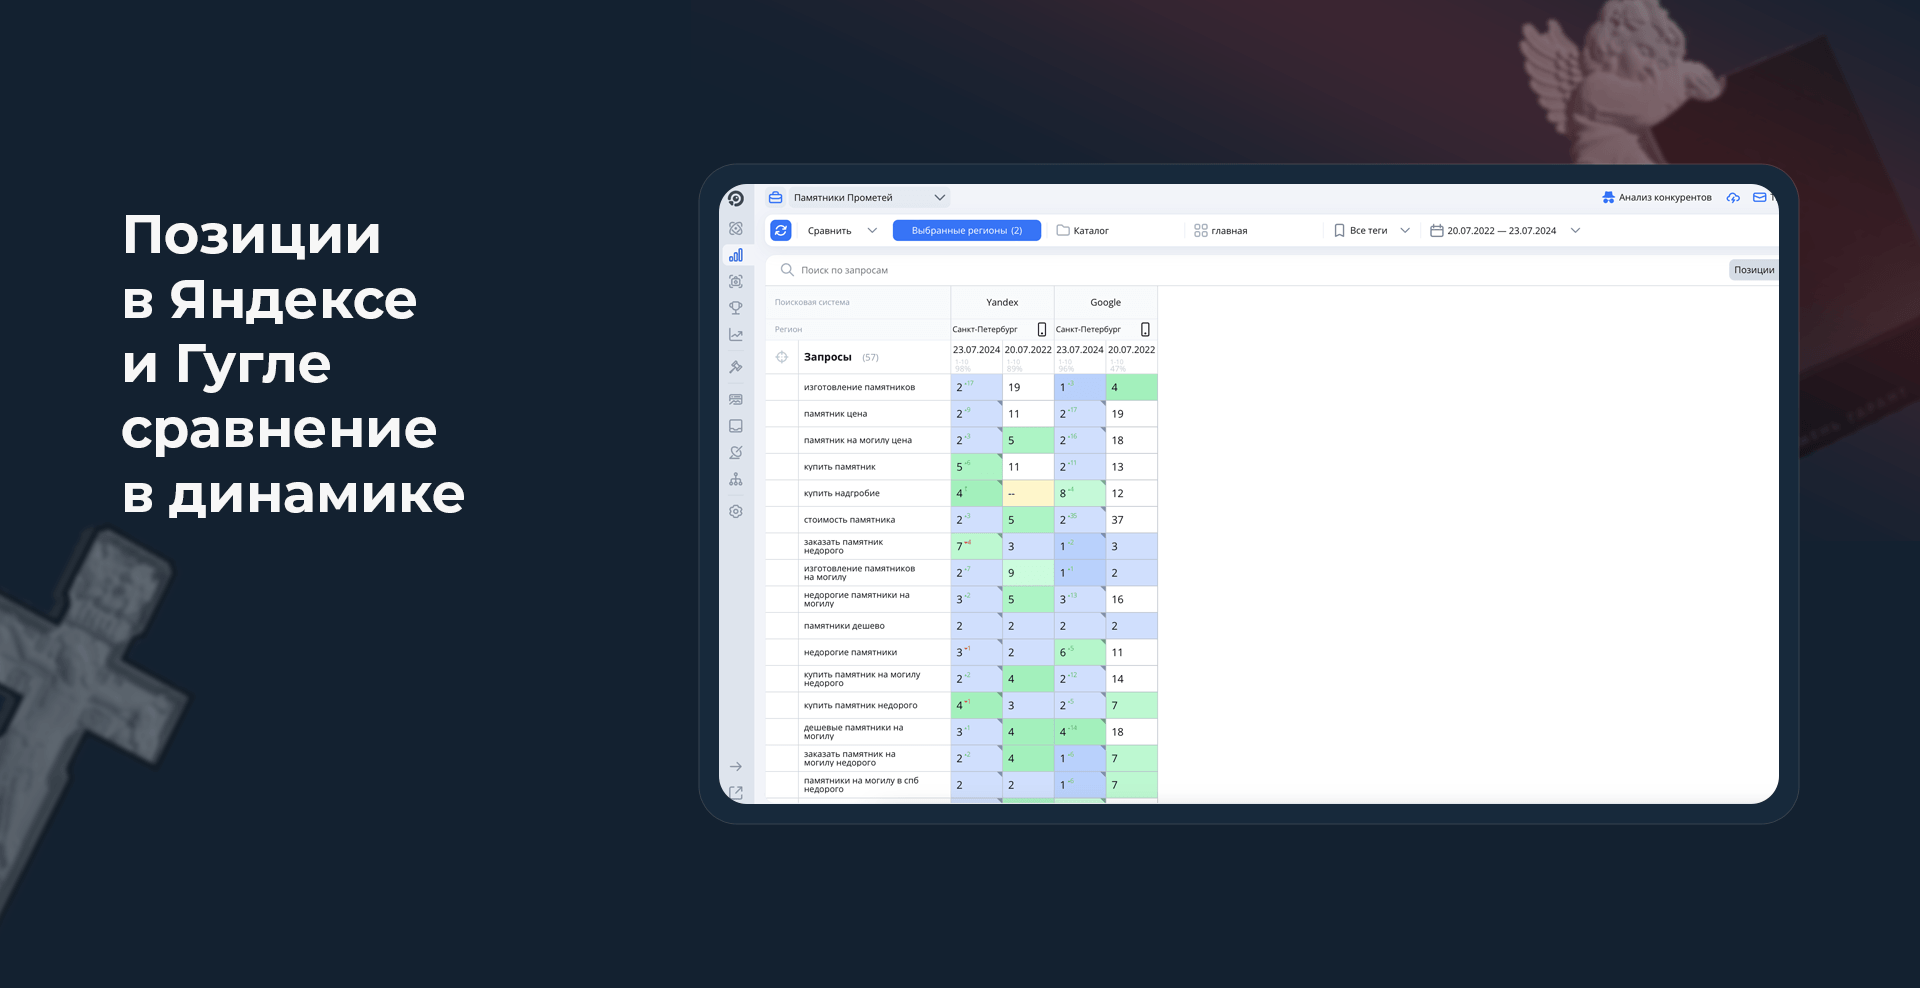Open the snapshot camera sidebar icon

click(736, 282)
